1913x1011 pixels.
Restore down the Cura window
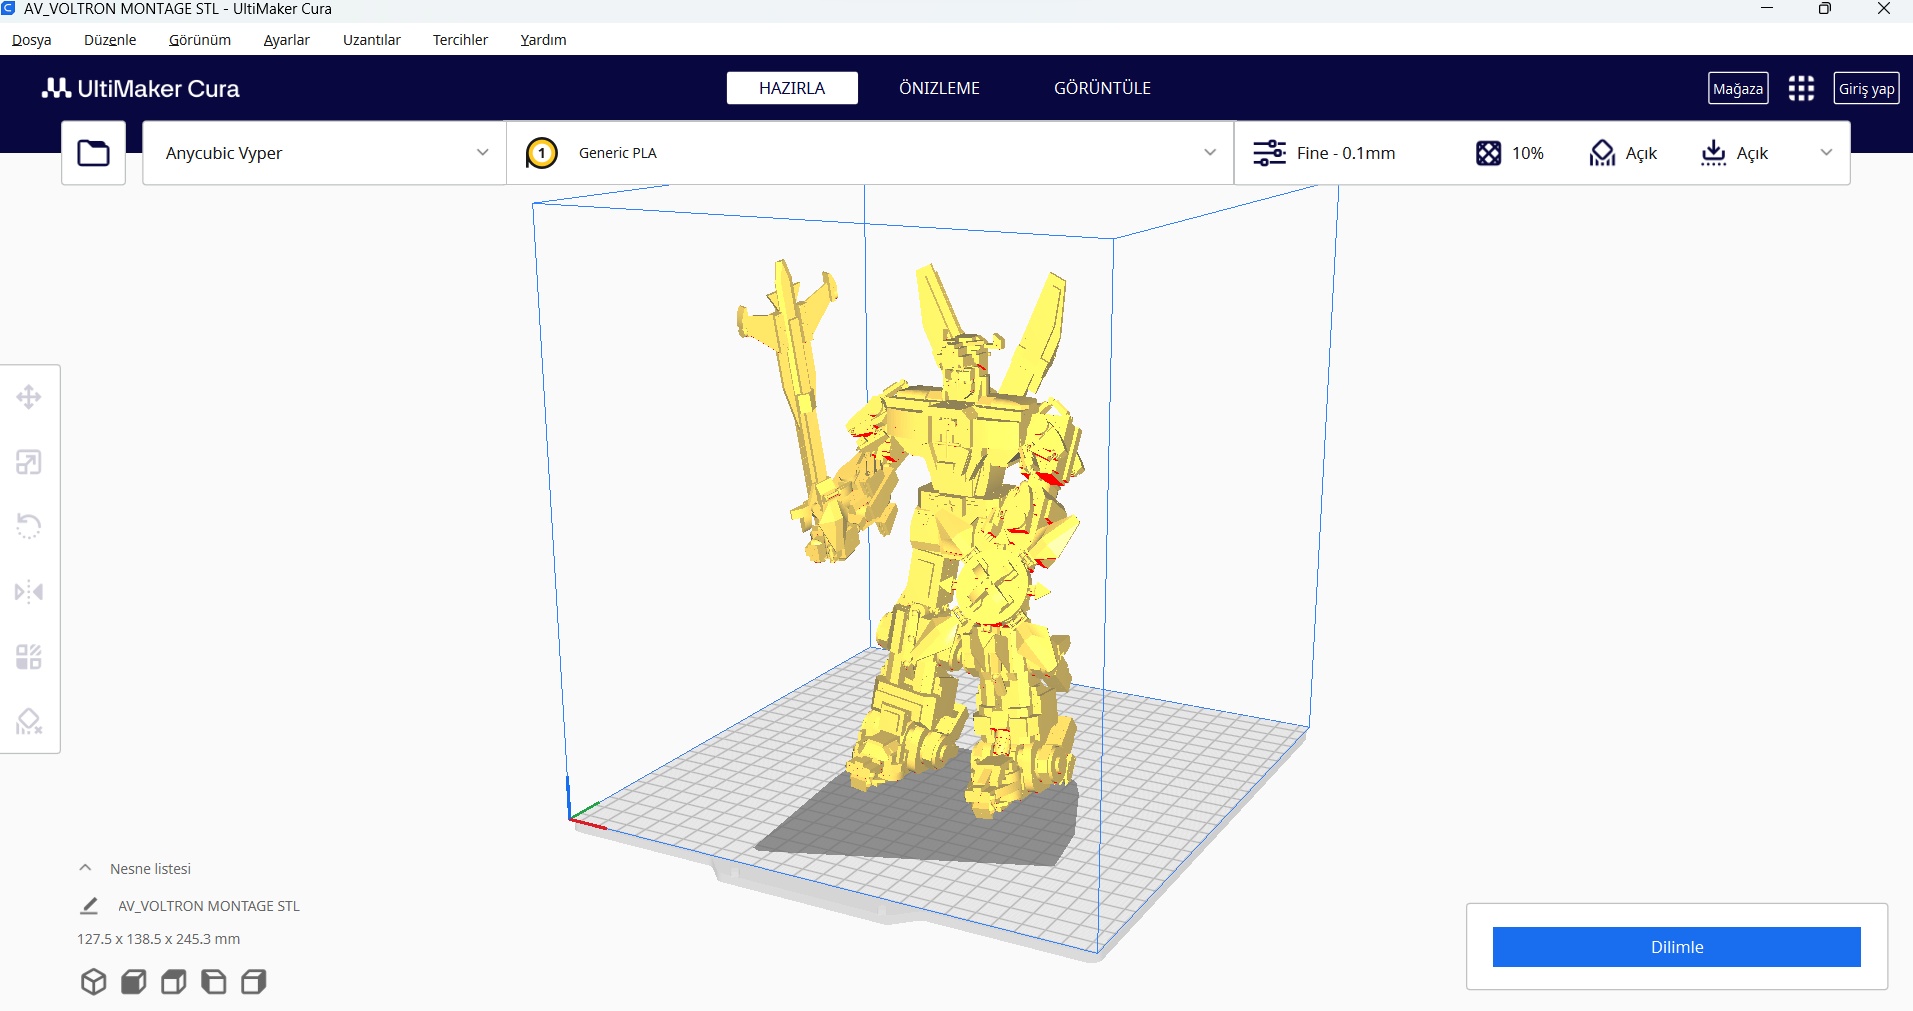[1825, 9]
